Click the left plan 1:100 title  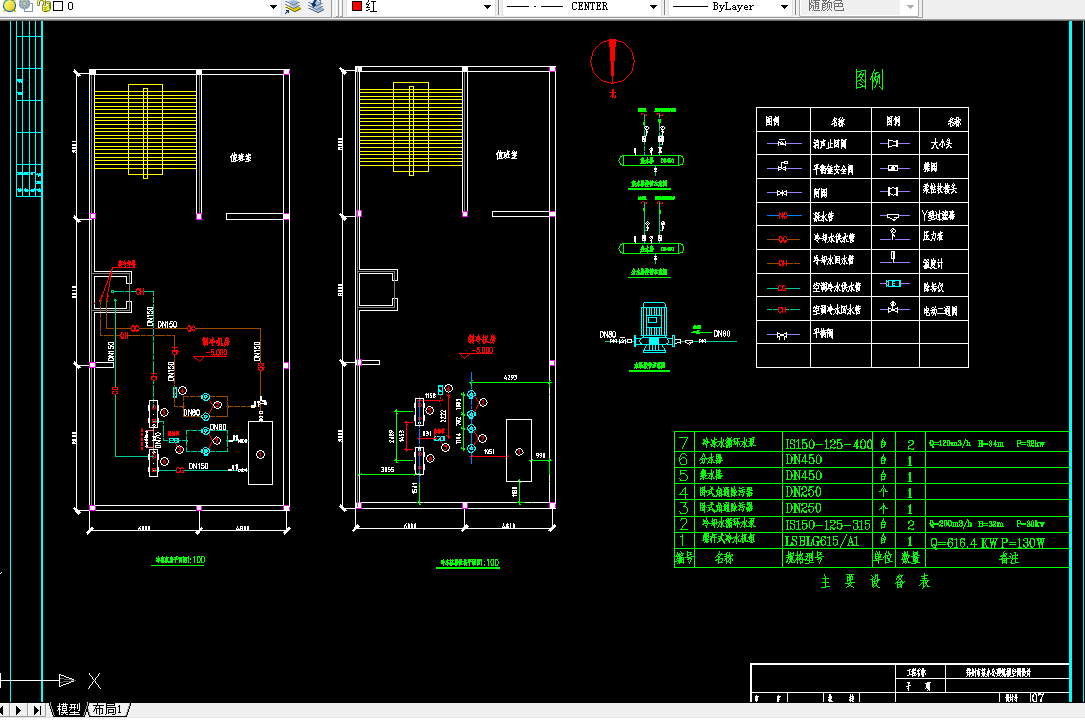[x=179, y=560]
